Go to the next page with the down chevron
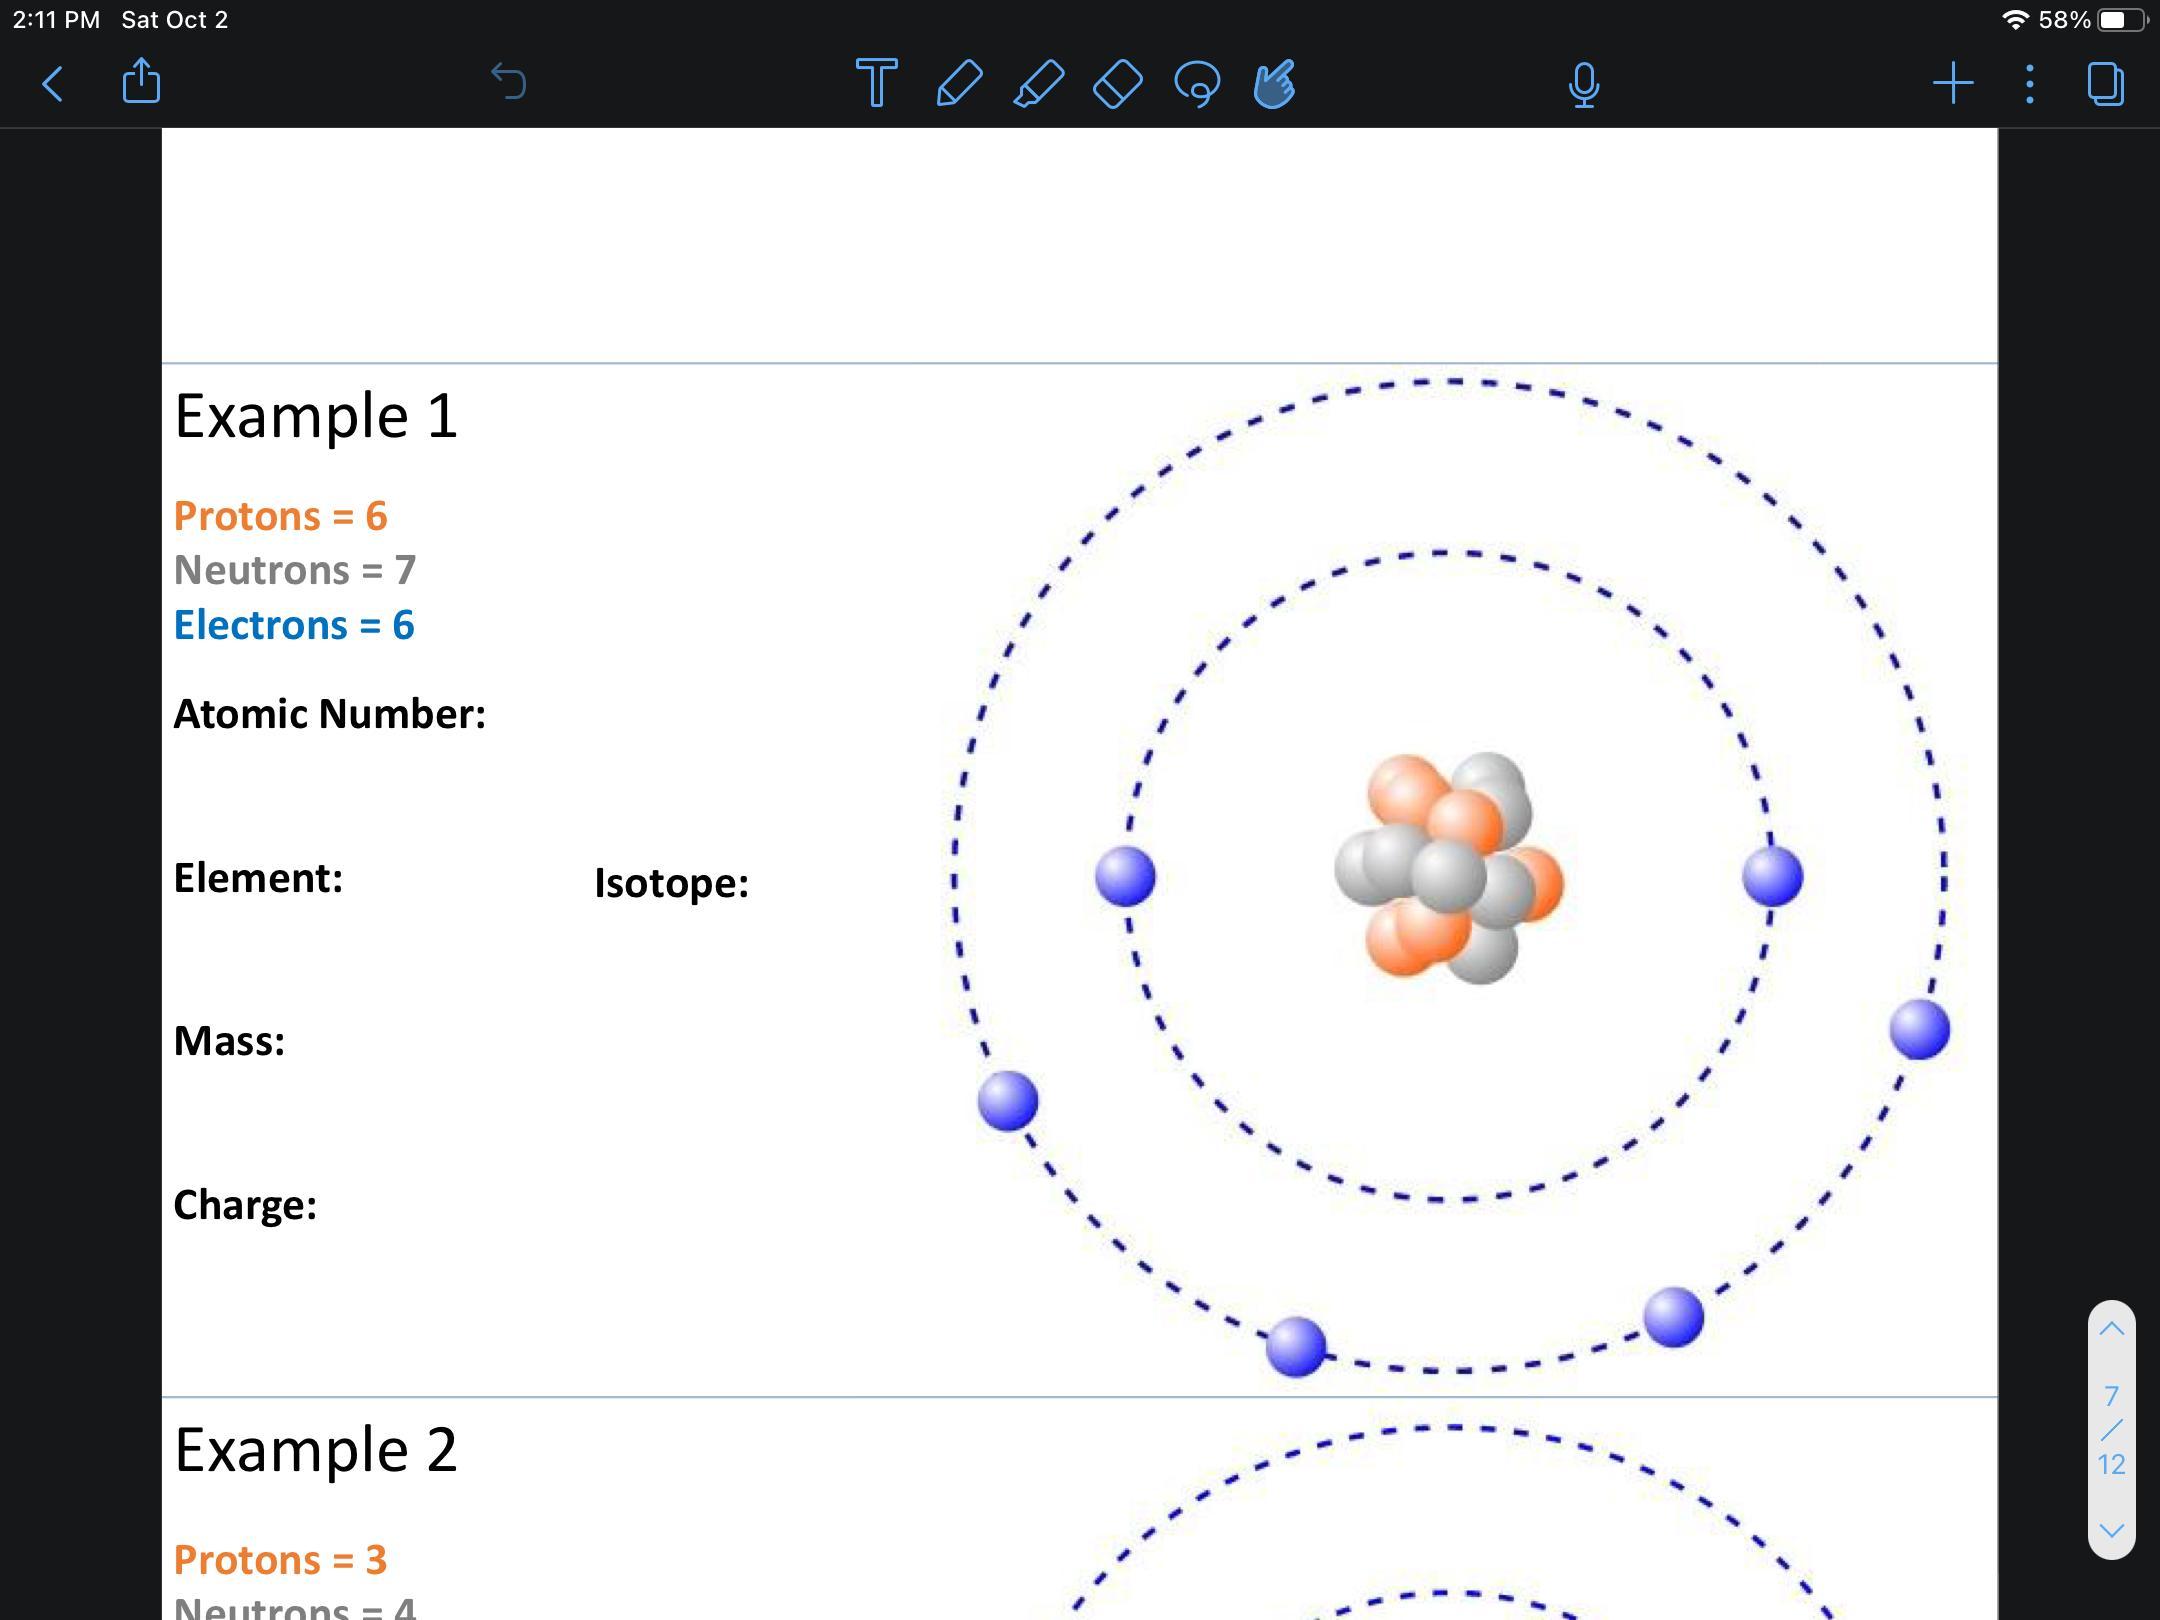Image resolution: width=2160 pixels, height=1620 pixels. coord(2111,1530)
